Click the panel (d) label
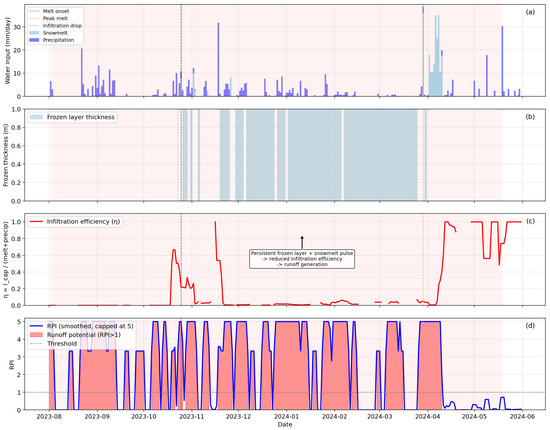 530,325
